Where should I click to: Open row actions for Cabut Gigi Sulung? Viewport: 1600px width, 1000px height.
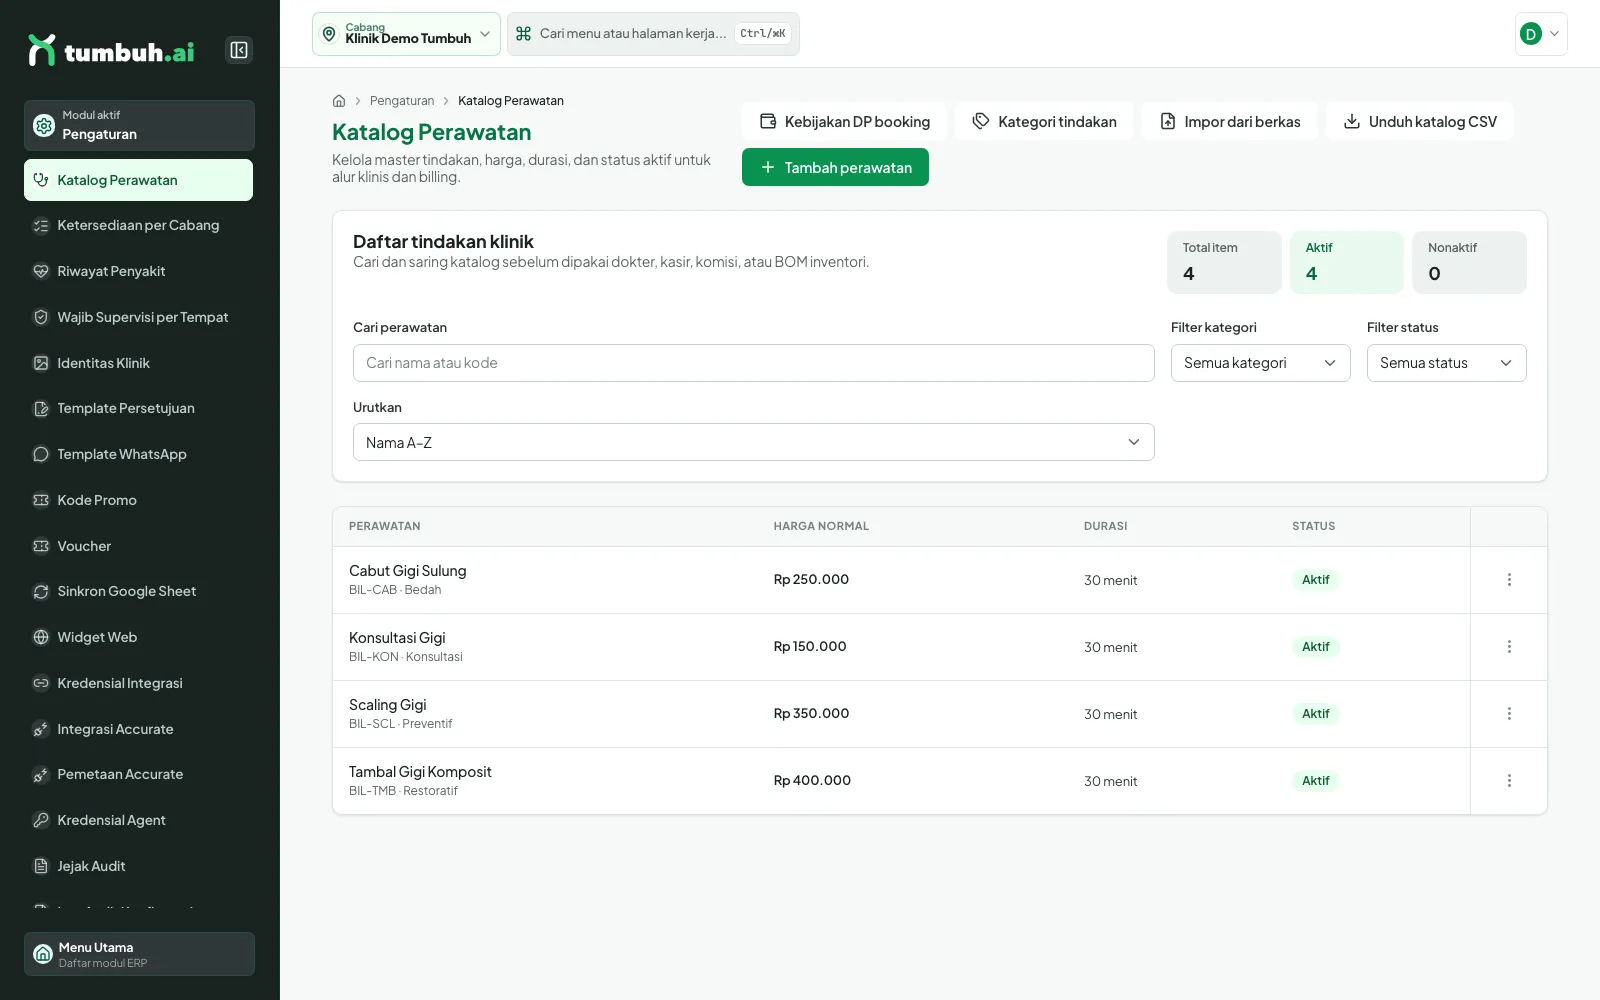click(1509, 580)
